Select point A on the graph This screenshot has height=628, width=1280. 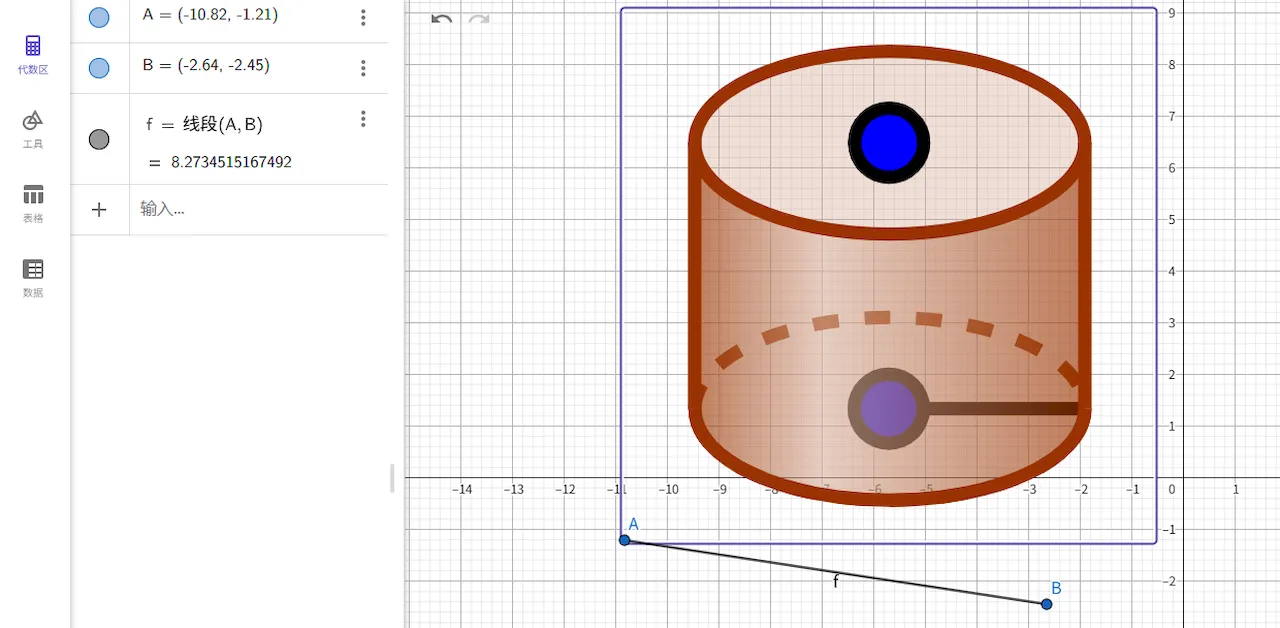[x=625, y=540]
